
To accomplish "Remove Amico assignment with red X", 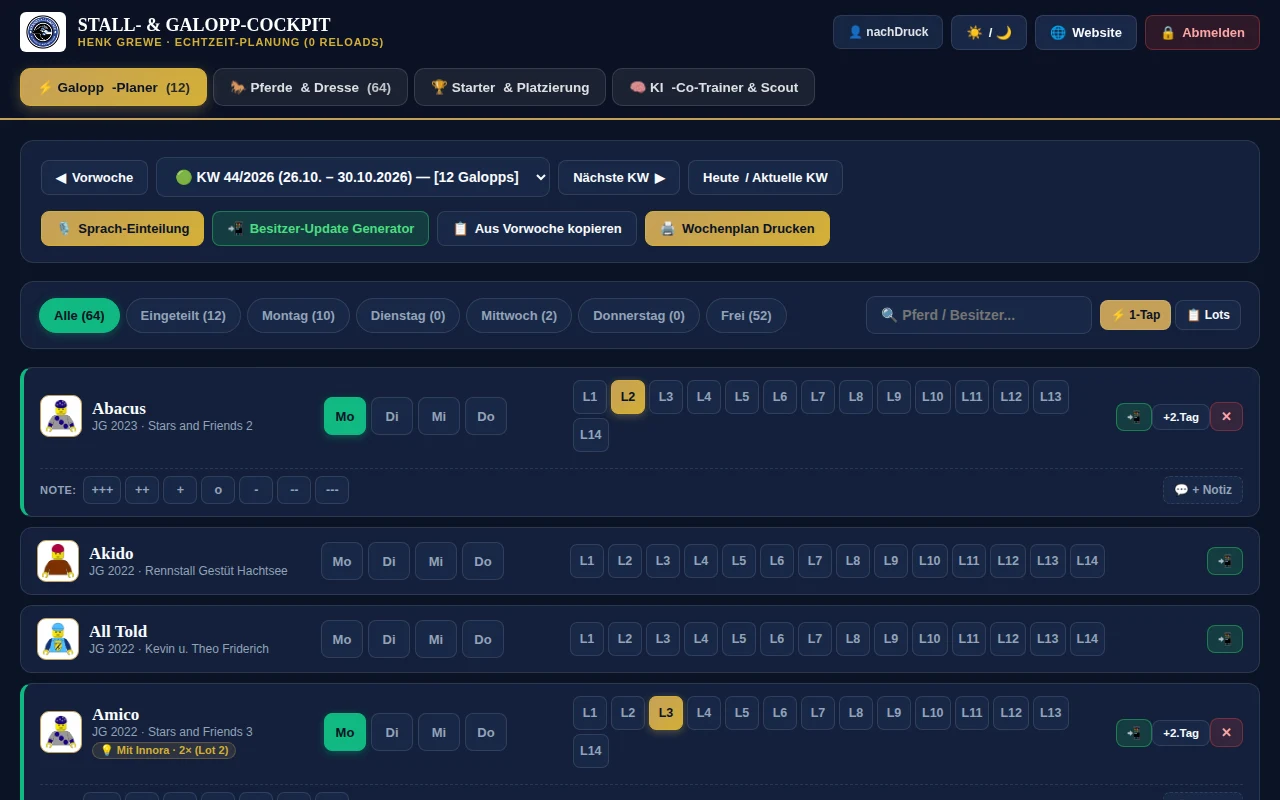I will point(1226,733).
